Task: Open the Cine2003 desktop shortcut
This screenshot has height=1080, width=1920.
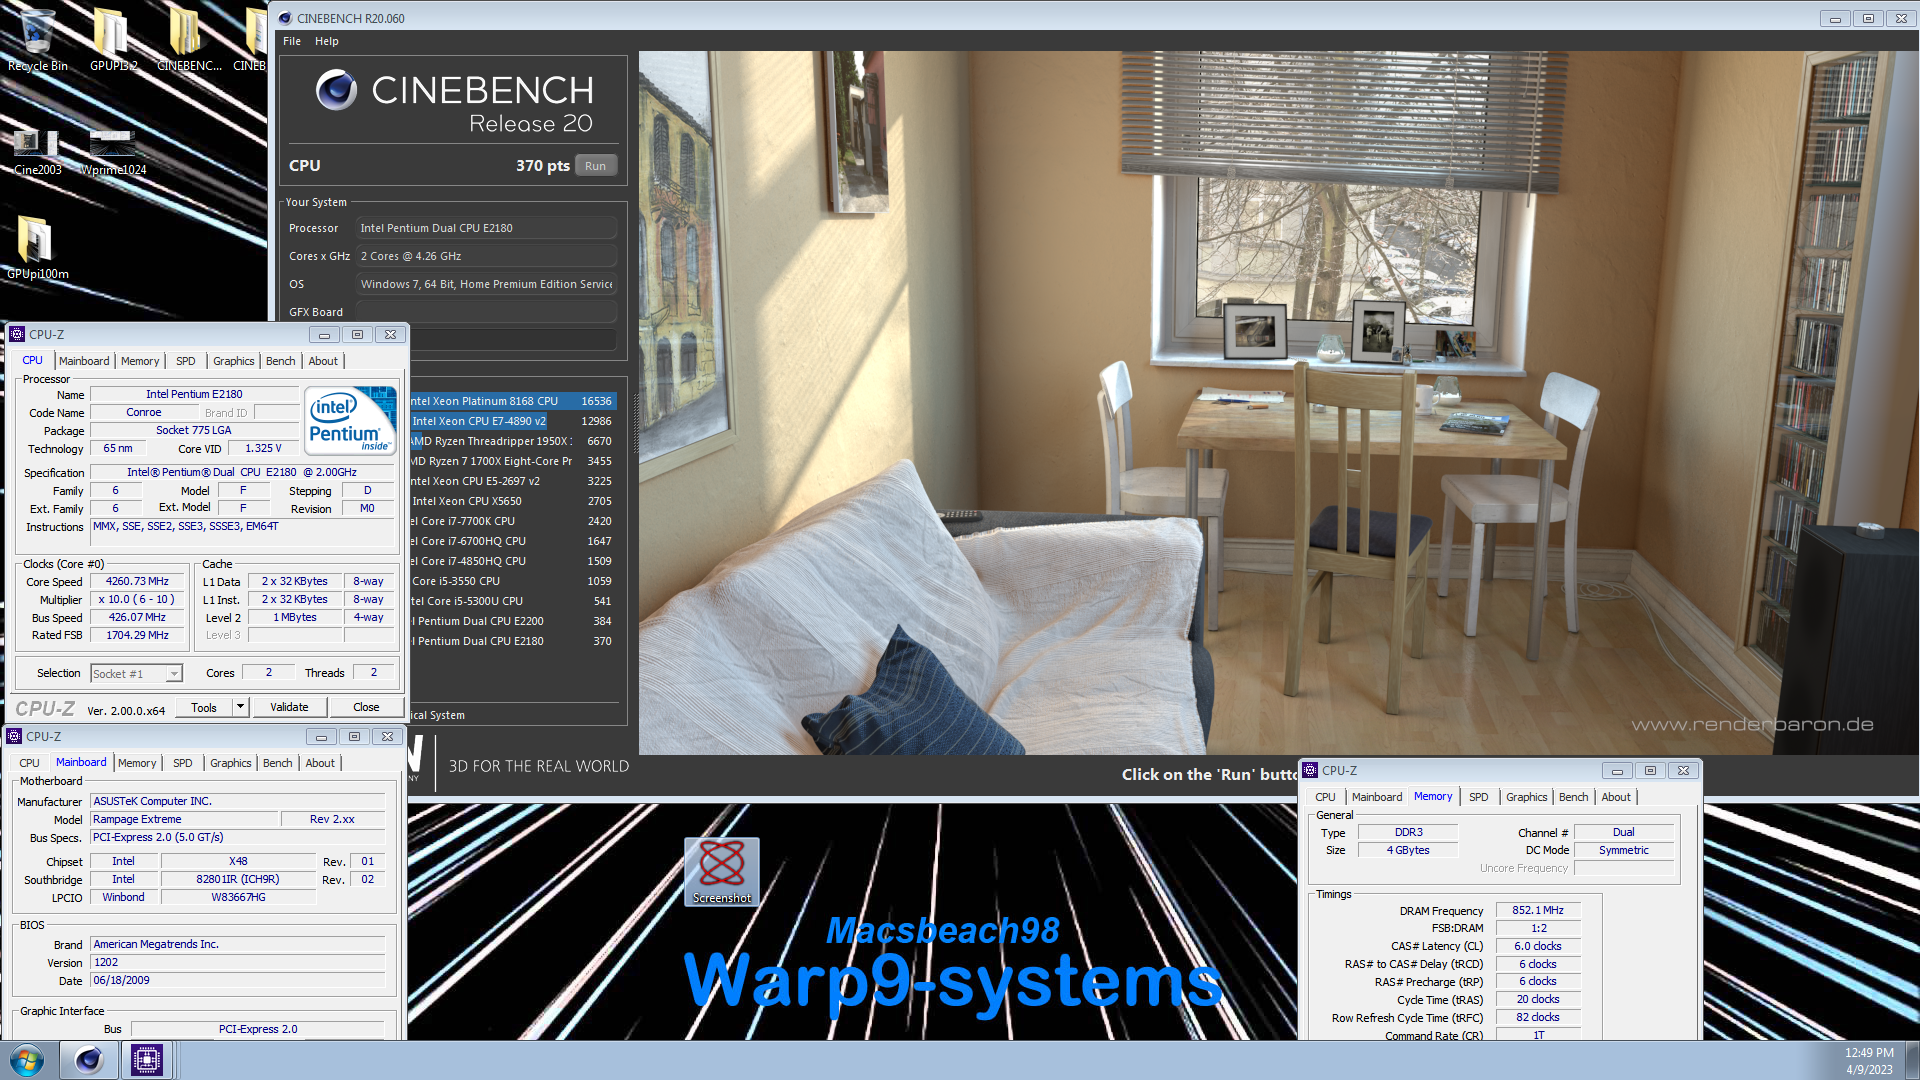Action: click(x=37, y=152)
